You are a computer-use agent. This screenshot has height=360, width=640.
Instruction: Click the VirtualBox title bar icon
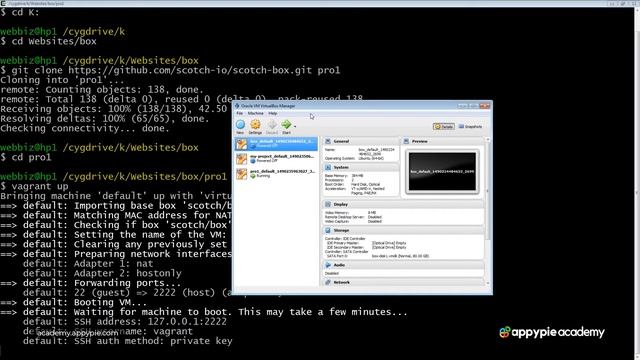(x=237, y=106)
